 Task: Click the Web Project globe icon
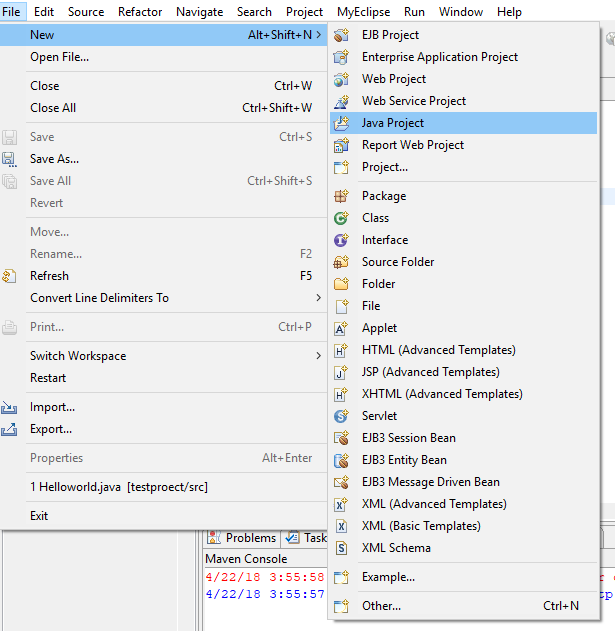(x=341, y=79)
